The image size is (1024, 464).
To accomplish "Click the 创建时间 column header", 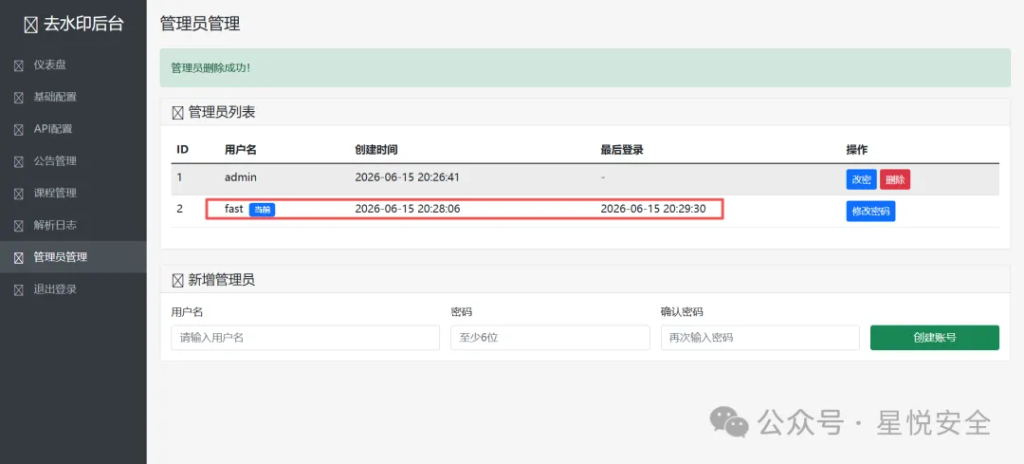I will coord(376,150).
